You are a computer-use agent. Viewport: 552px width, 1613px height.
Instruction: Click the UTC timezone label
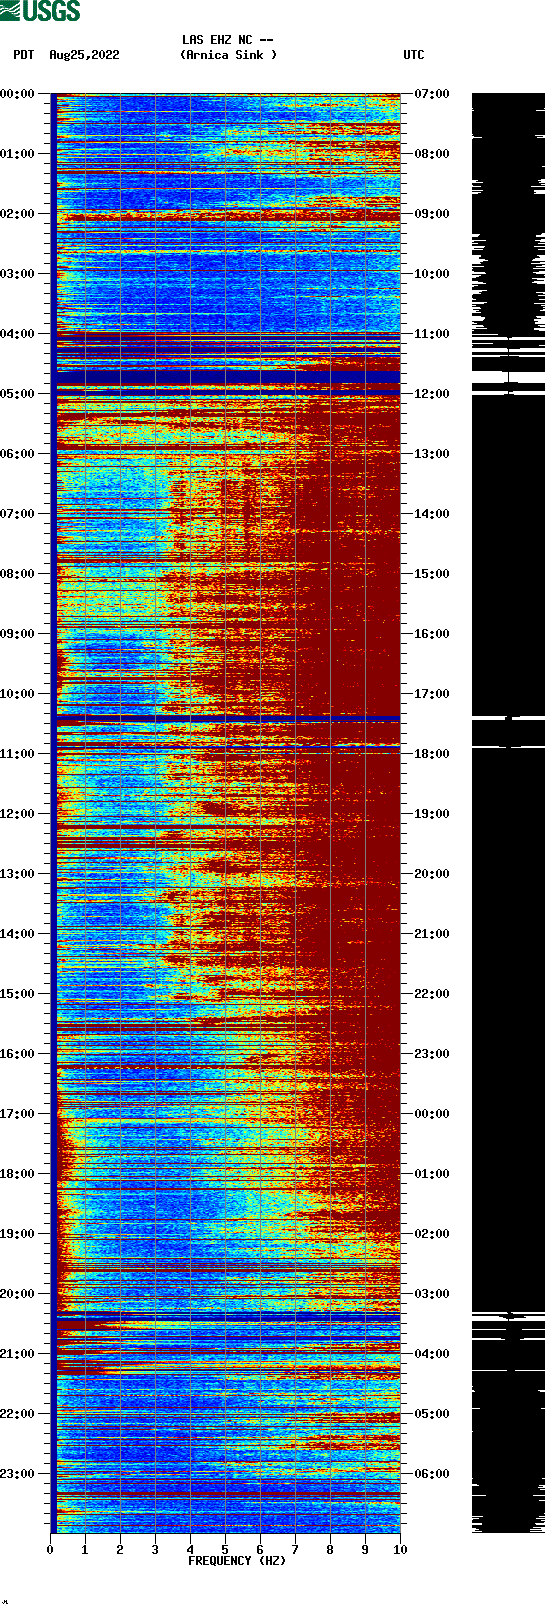(414, 55)
